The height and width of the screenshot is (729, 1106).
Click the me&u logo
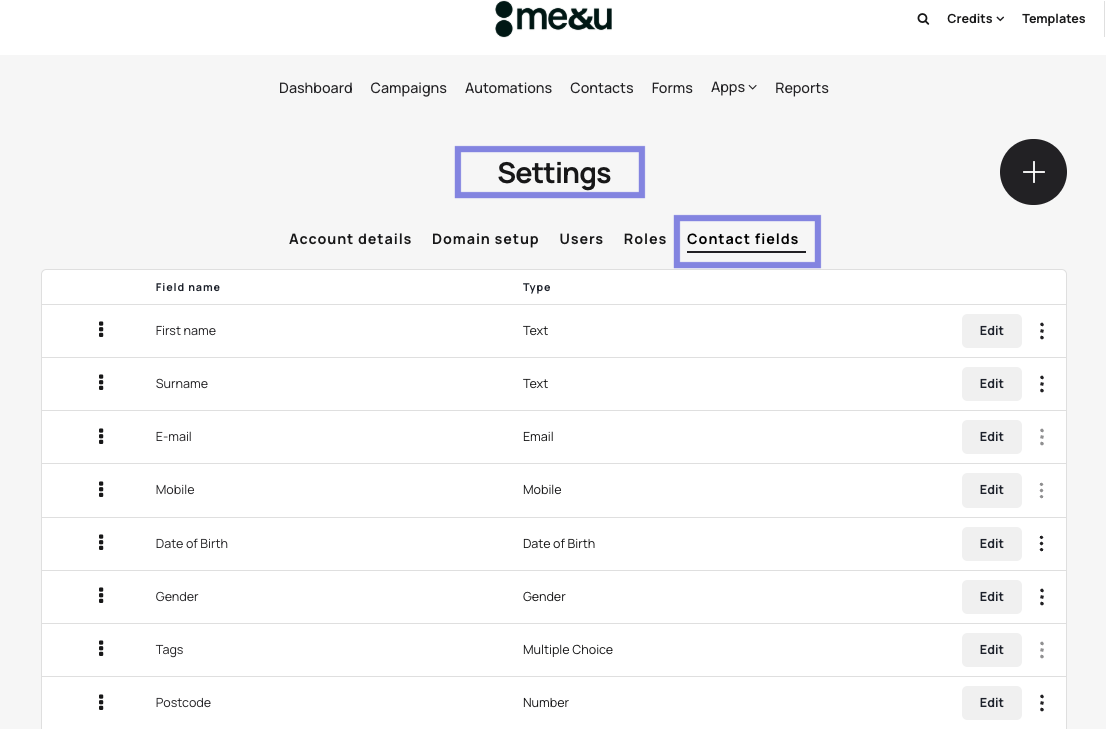(x=553, y=18)
